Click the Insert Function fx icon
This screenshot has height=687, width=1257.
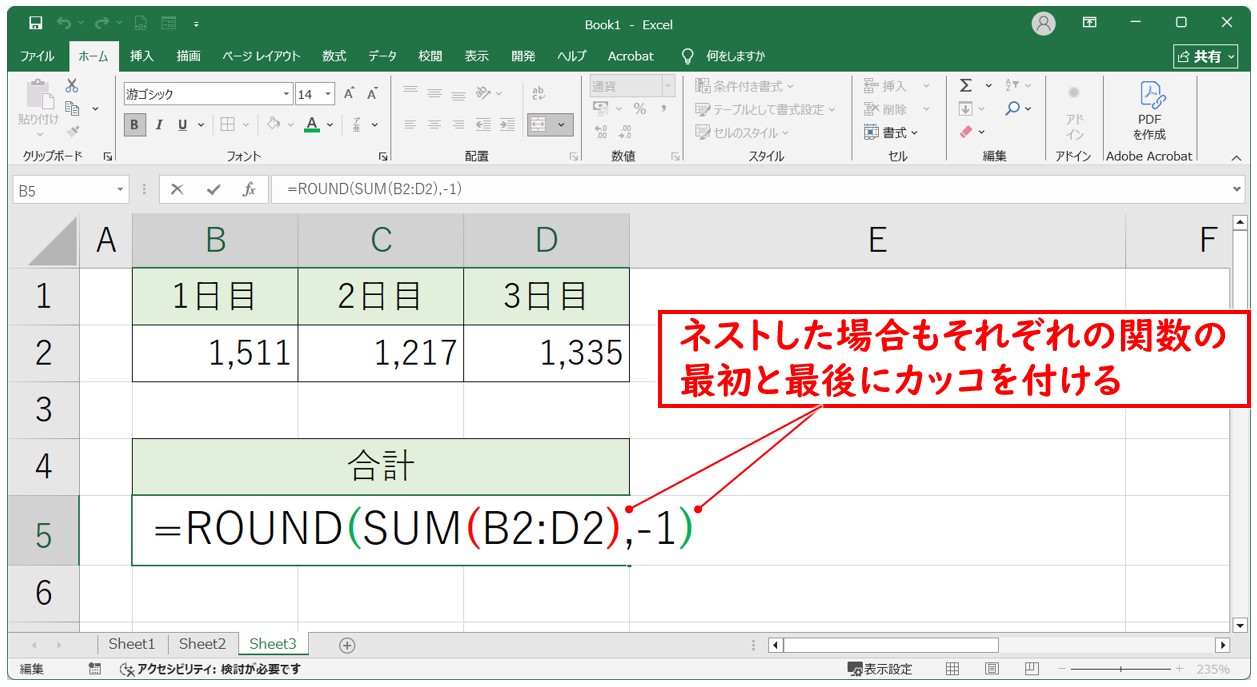[250, 189]
